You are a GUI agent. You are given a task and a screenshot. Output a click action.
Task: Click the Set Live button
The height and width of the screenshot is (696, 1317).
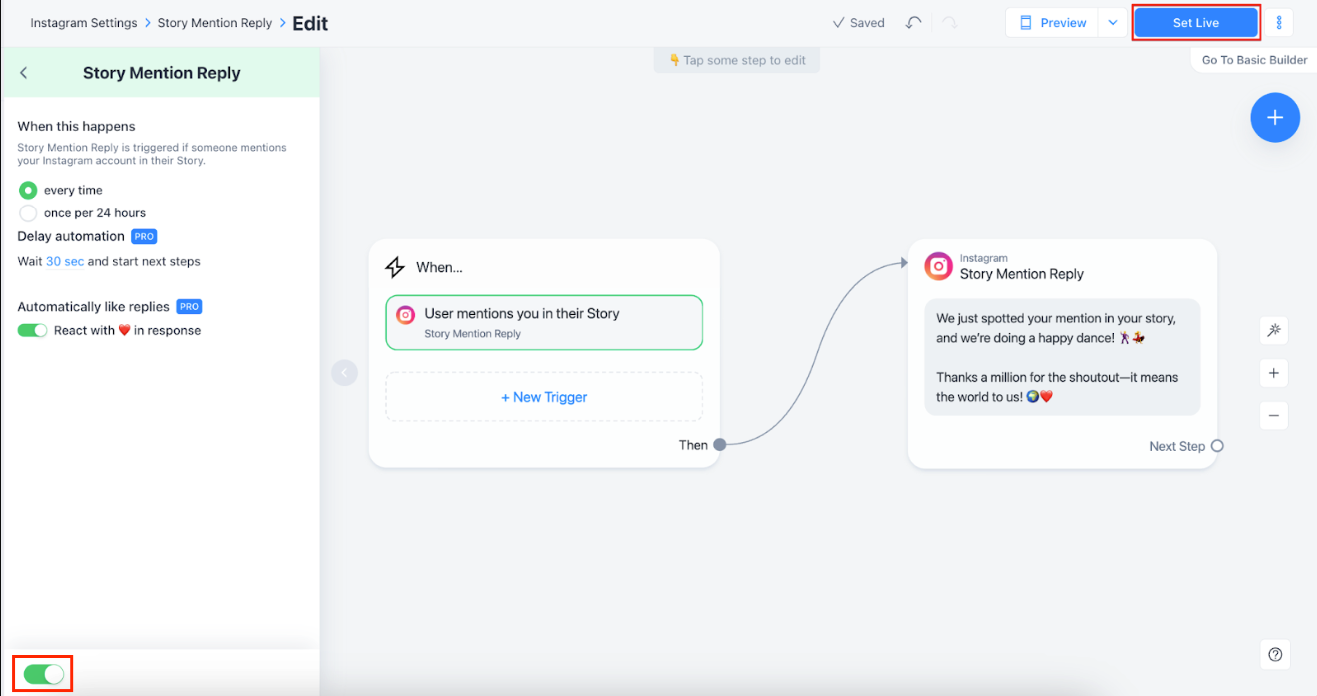click(x=1196, y=23)
